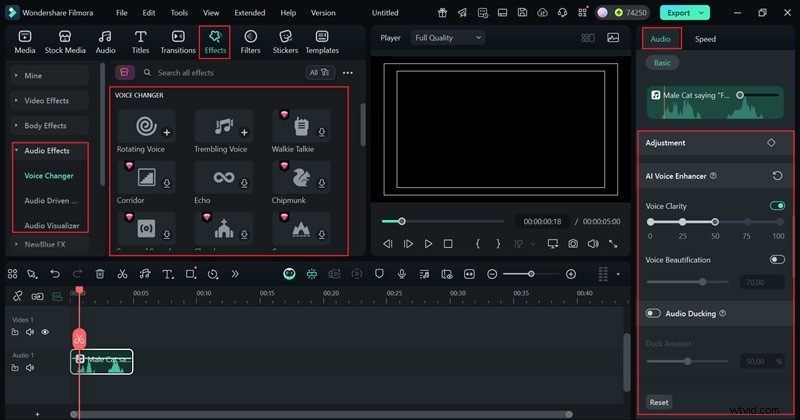Enable the Voice Beautification switch
This screenshot has width=800, height=420.
point(777,260)
